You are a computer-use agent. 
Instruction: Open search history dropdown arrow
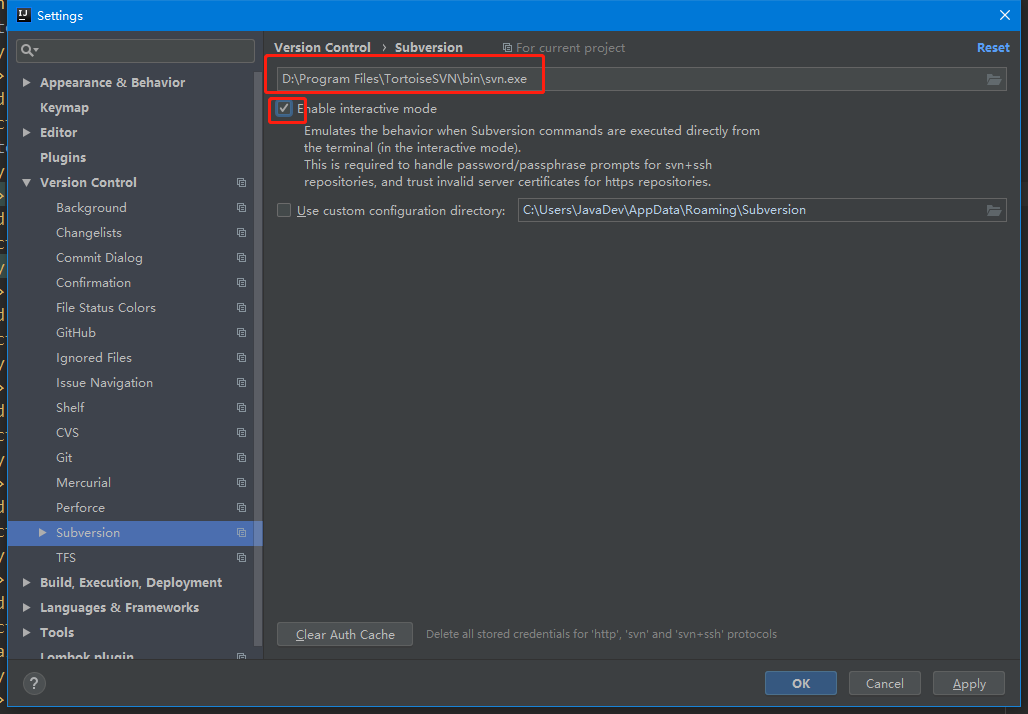coord(37,50)
